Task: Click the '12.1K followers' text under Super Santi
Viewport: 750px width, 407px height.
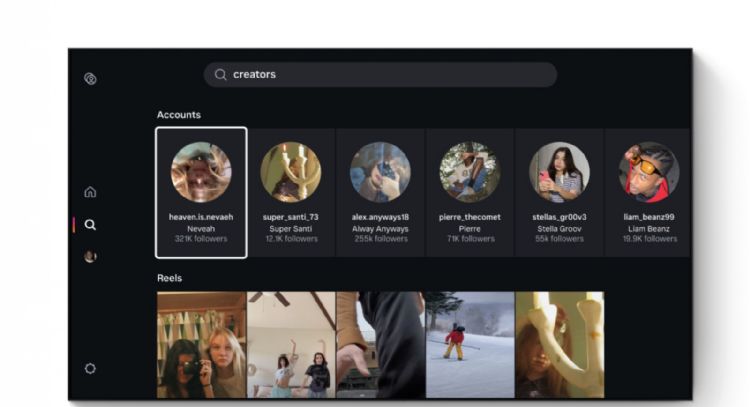Action: click(291, 239)
